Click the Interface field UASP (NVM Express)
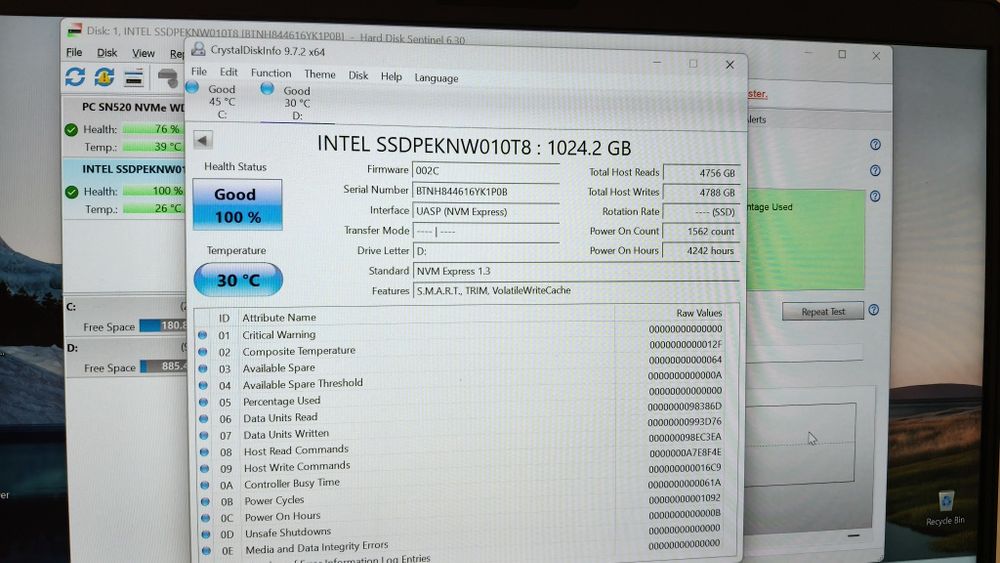The height and width of the screenshot is (563, 1000). pyautogui.click(x=486, y=211)
